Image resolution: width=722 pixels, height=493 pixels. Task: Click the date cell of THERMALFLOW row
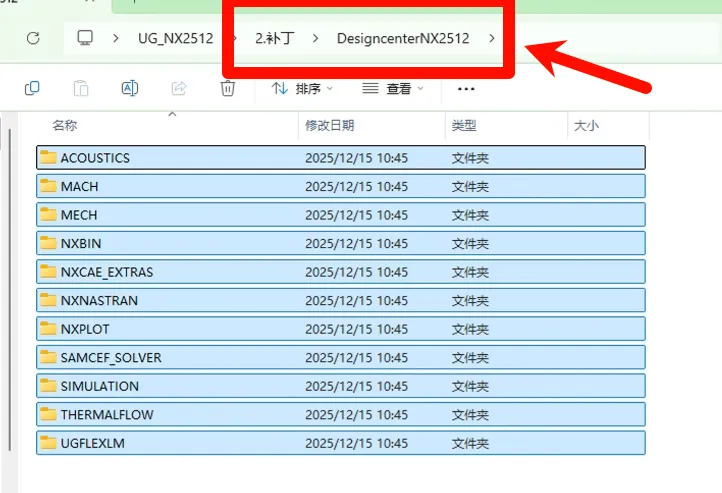point(356,415)
